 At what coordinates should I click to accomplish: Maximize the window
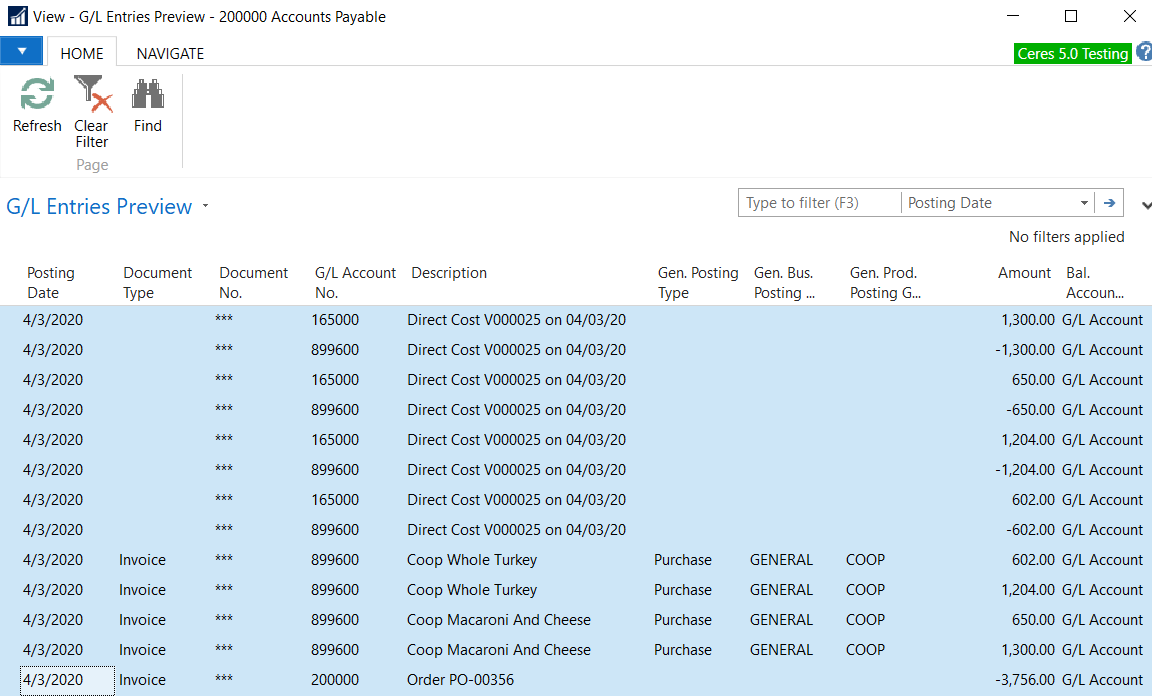point(1071,17)
